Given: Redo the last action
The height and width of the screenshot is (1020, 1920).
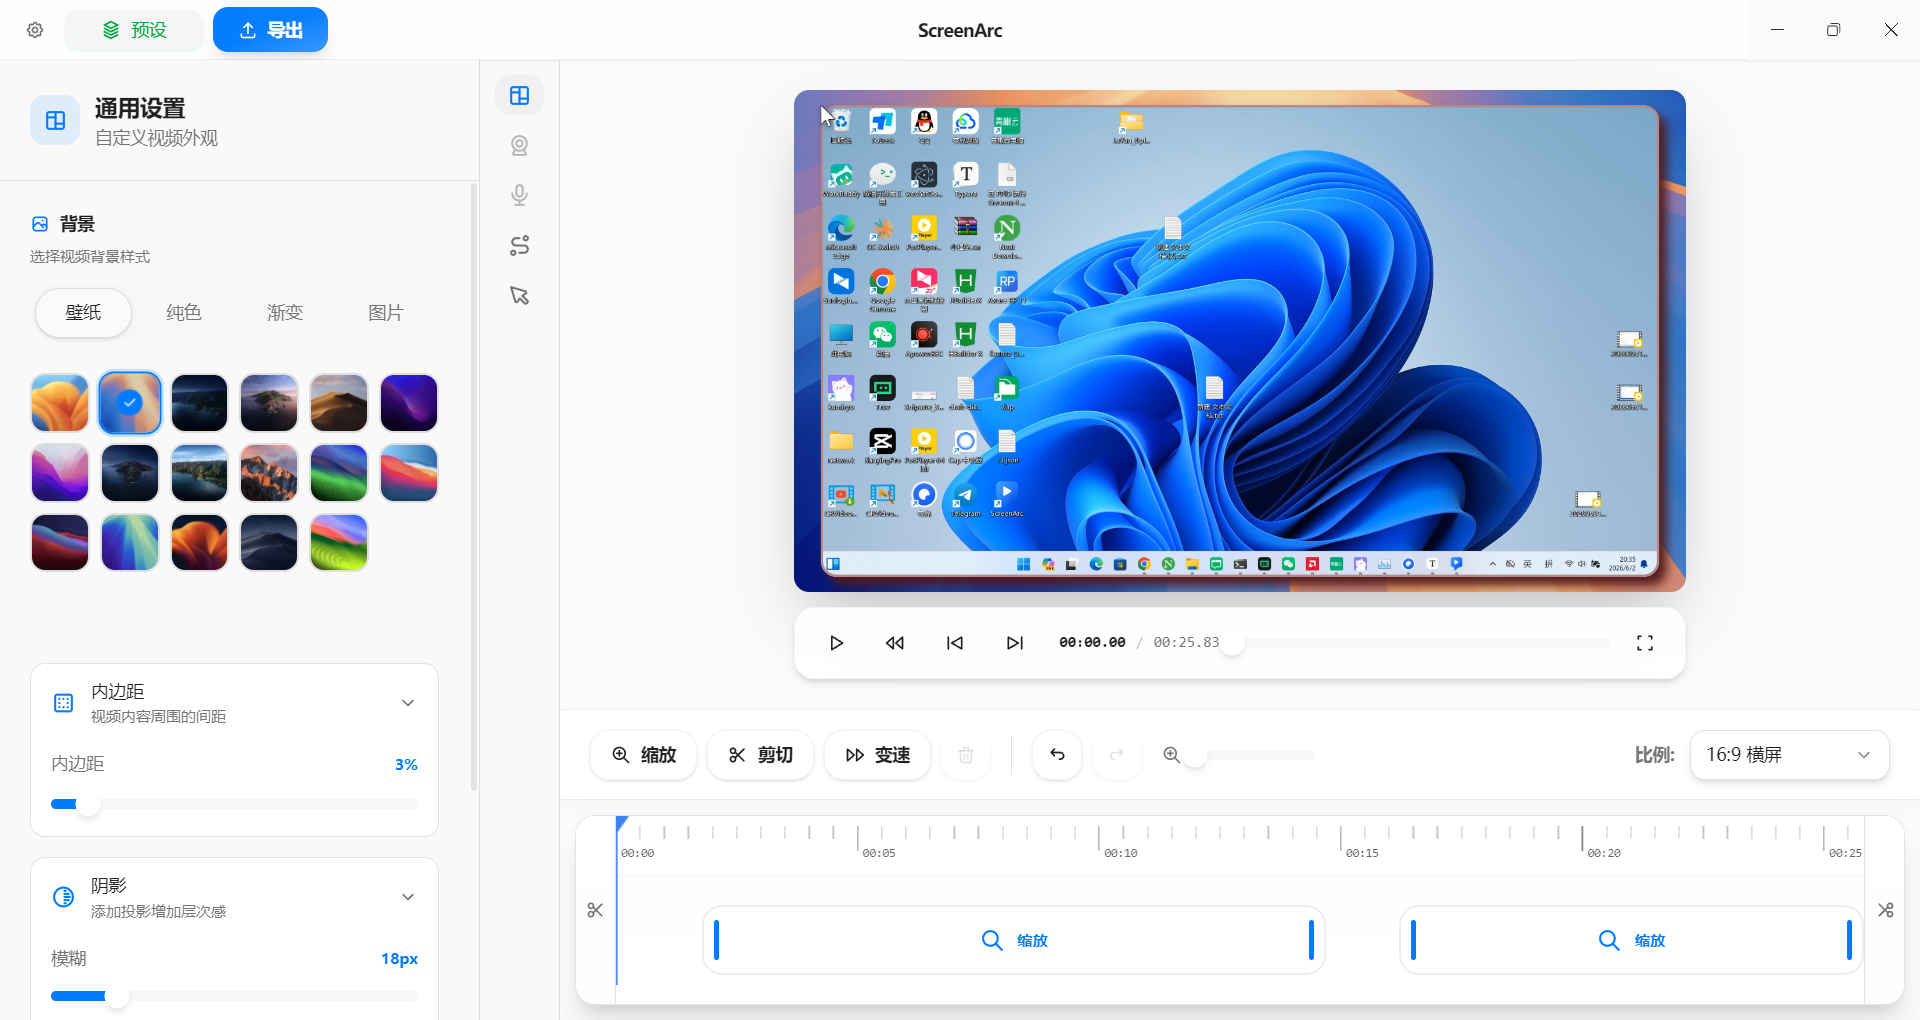Looking at the screenshot, I should pos(1117,755).
